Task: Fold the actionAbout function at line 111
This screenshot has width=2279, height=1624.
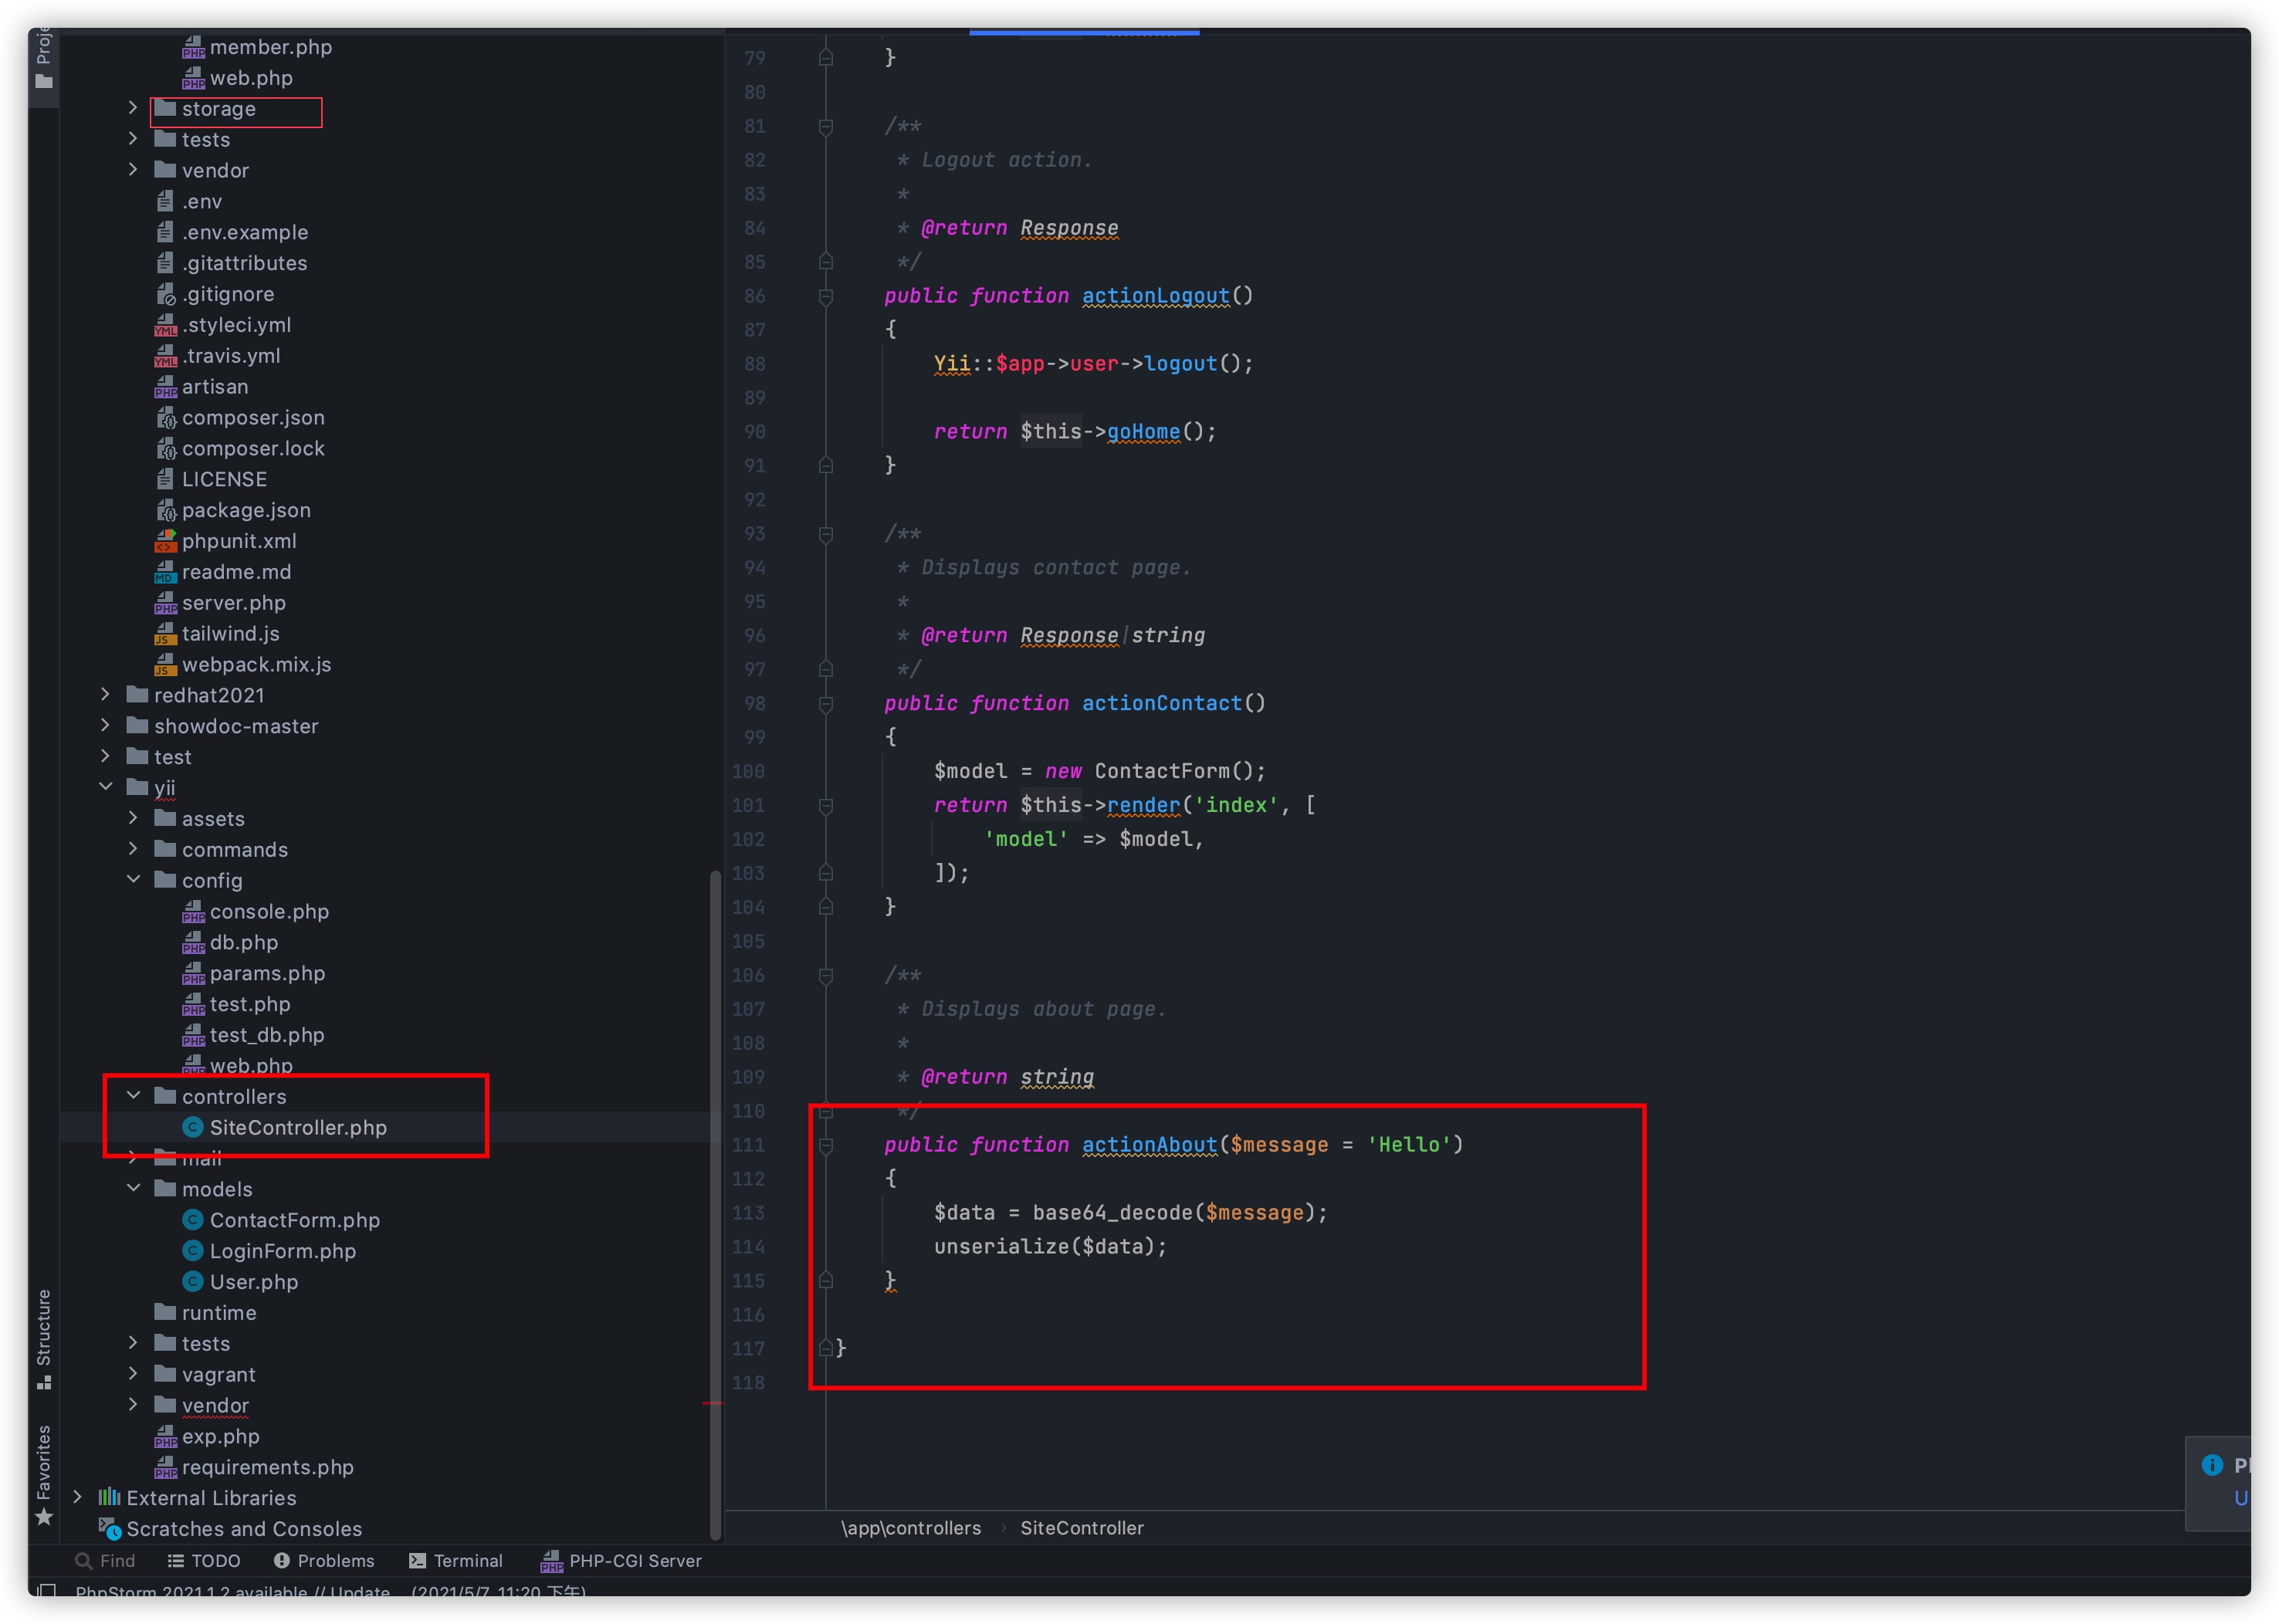Action: tap(826, 1145)
